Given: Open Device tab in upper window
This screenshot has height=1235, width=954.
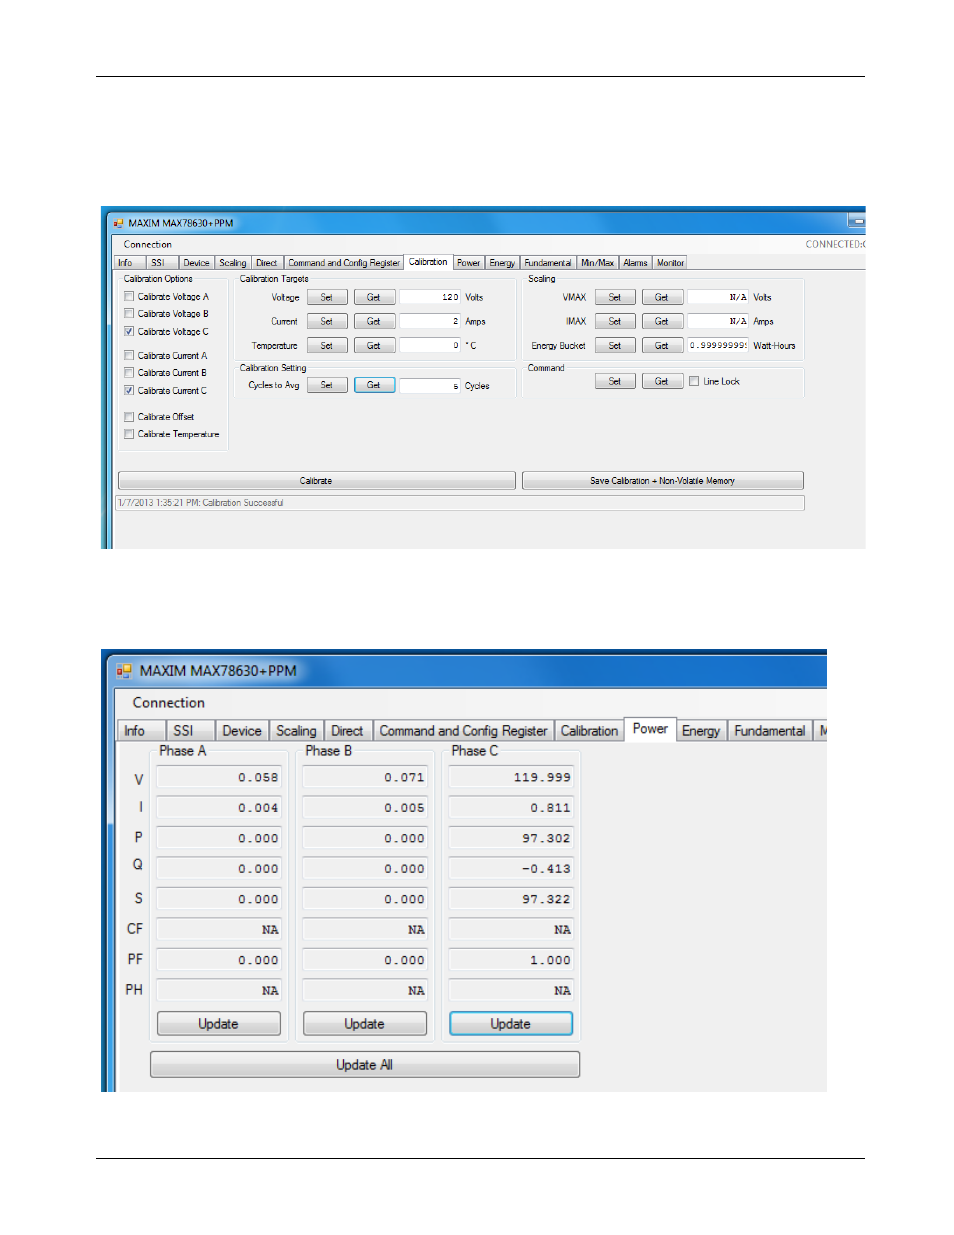Looking at the screenshot, I should pyautogui.click(x=197, y=263).
